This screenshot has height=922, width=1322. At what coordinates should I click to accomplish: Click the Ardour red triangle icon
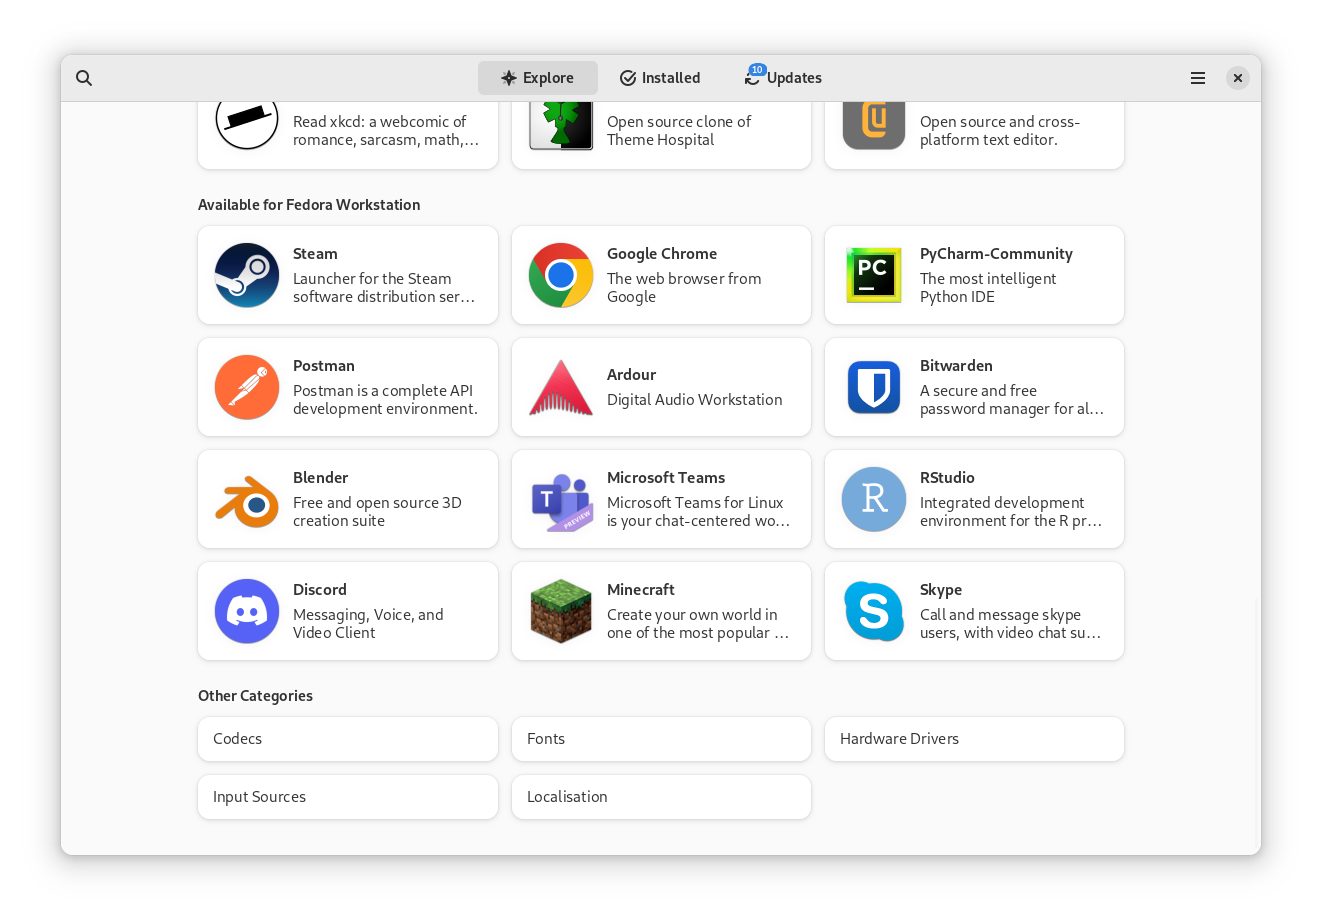click(561, 387)
